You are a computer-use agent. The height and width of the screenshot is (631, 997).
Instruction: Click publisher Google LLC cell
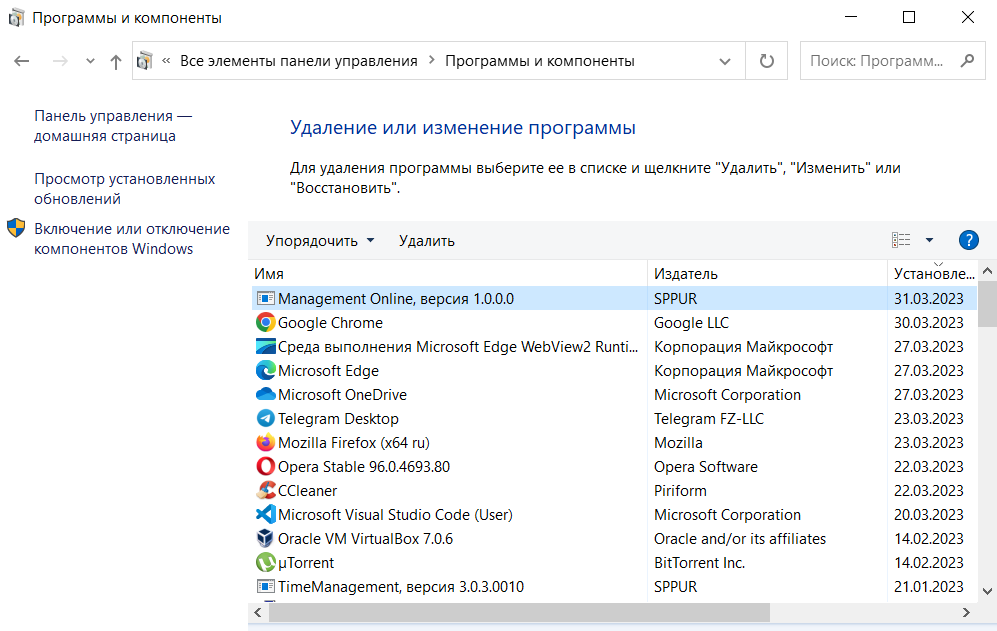[x=691, y=322]
